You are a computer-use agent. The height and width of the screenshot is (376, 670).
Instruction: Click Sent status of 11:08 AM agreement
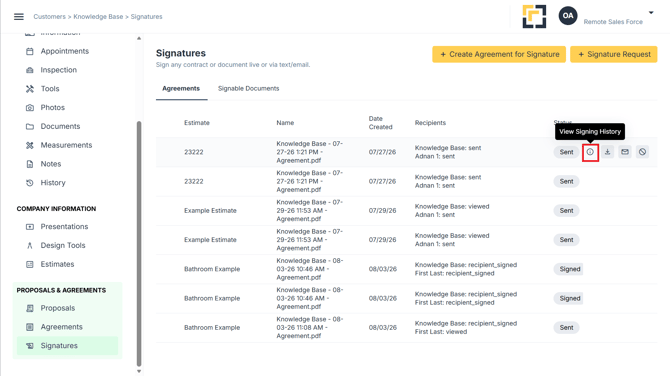(567, 328)
